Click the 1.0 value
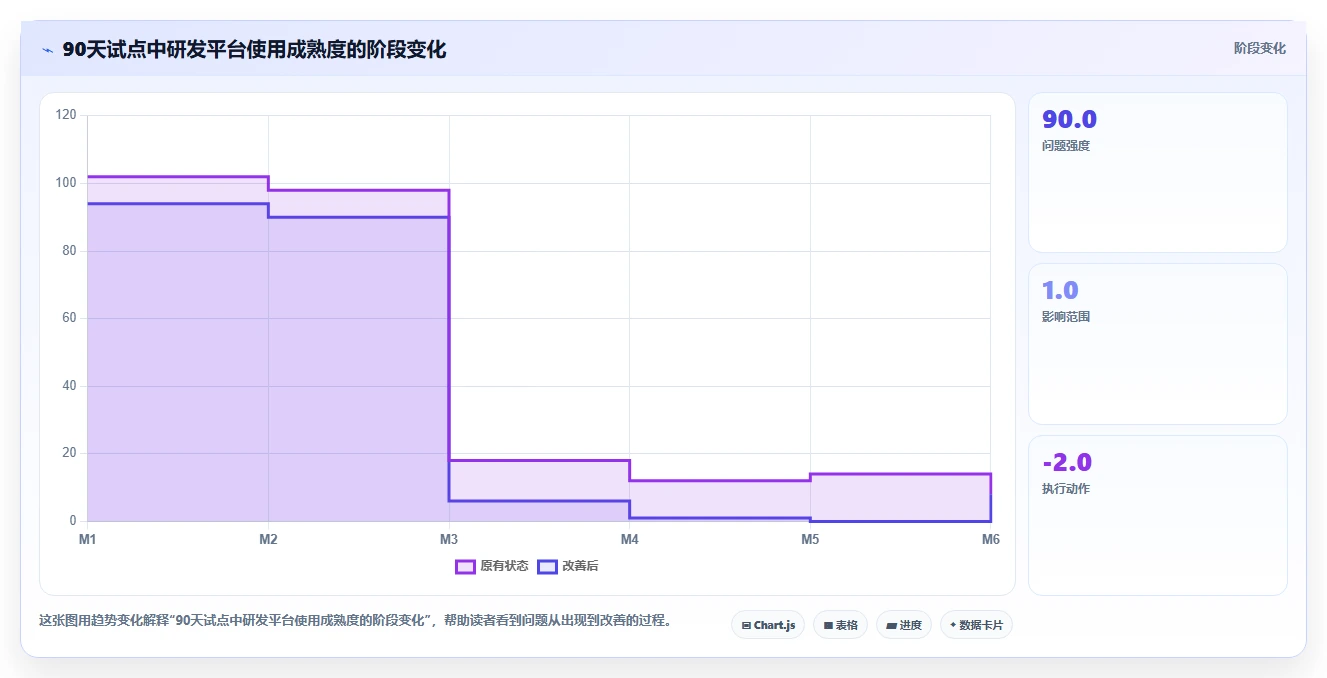This screenshot has width=1327, height=678. (1060, 291)
